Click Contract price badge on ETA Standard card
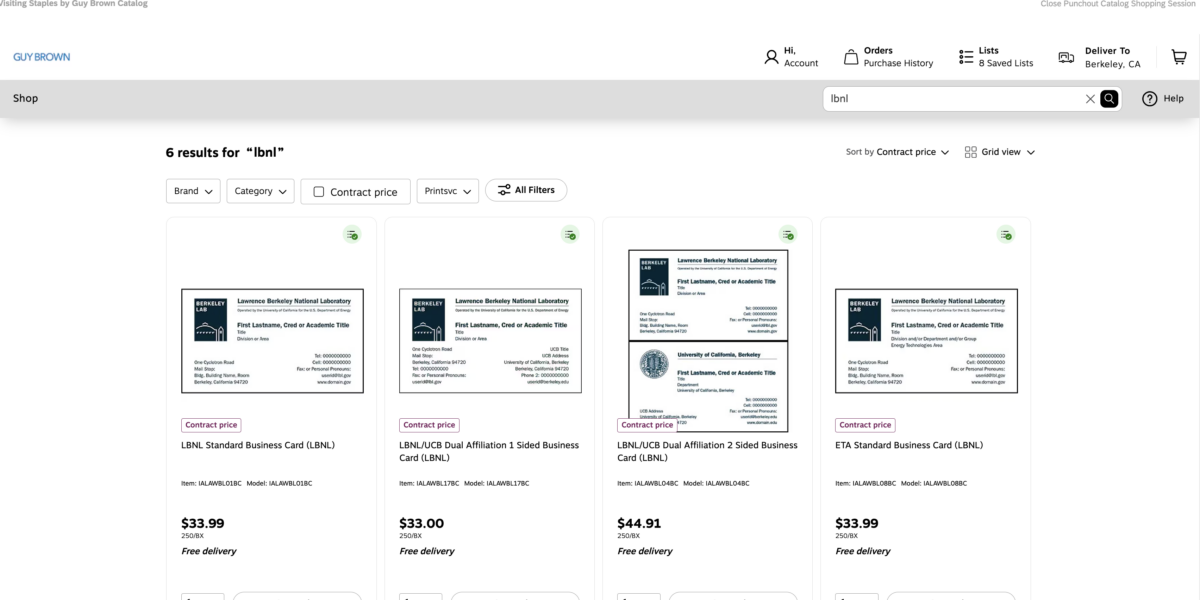1200x600 pixels. click(865, 425)
